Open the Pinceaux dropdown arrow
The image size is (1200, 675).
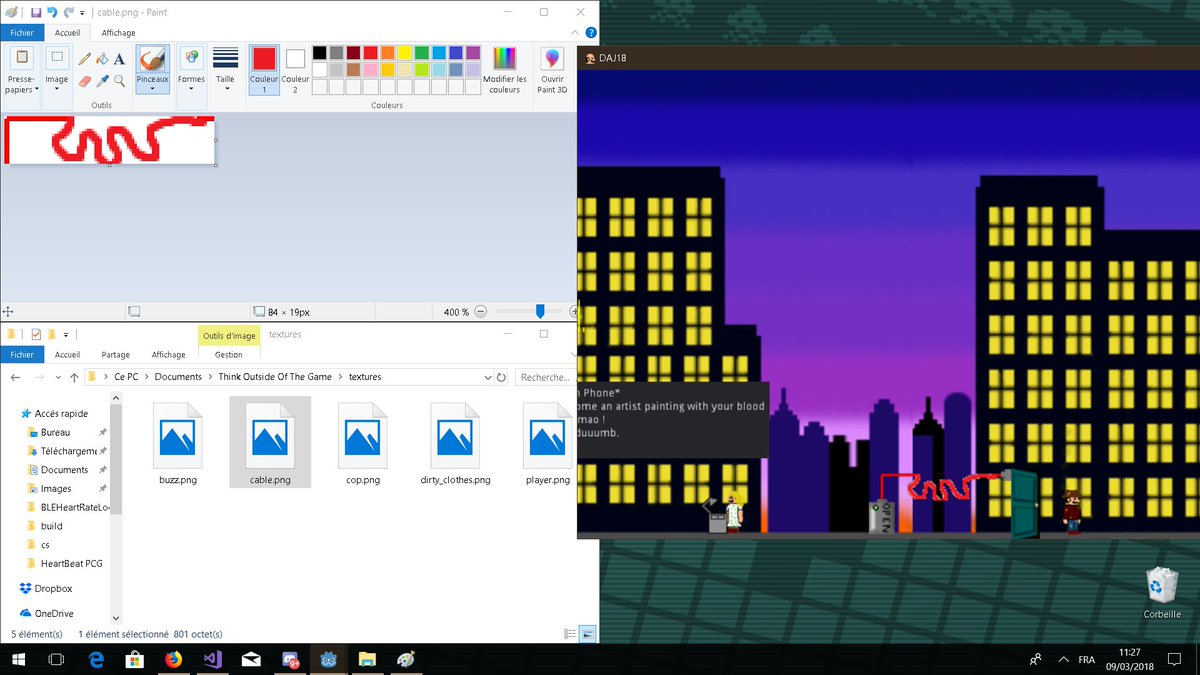(152, 84)
